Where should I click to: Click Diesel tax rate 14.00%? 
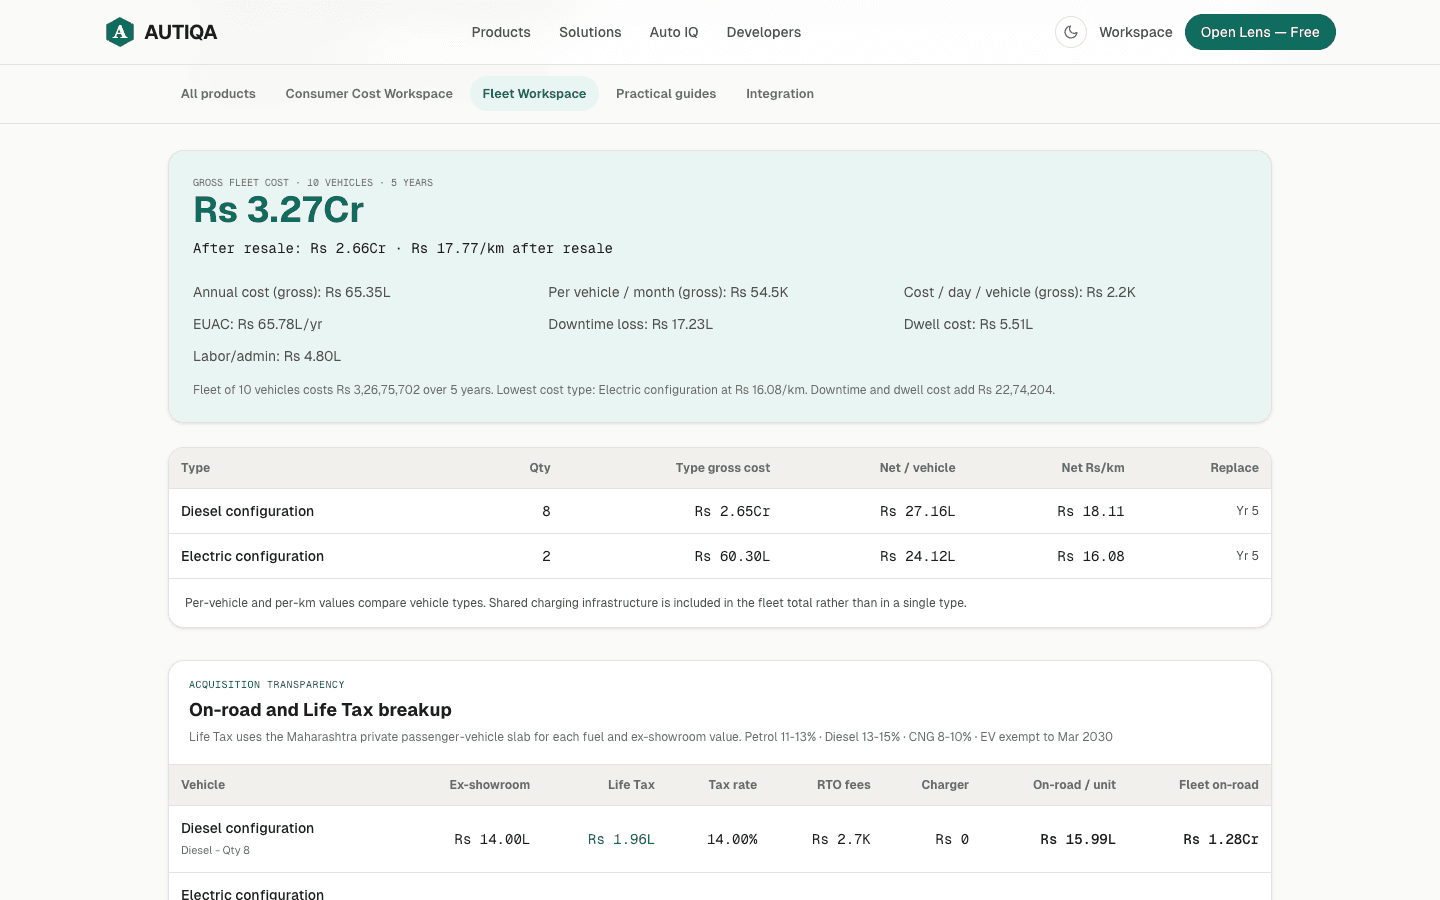732,839
